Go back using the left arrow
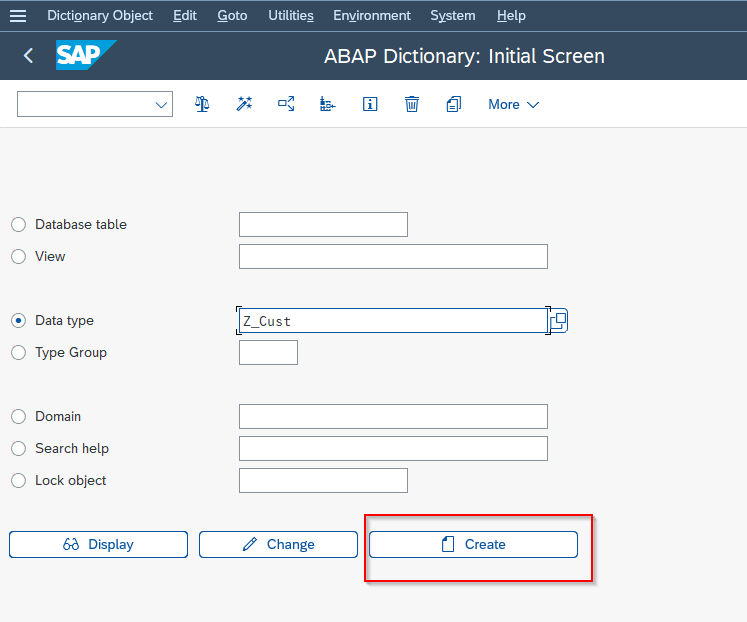 click(28, 56)
